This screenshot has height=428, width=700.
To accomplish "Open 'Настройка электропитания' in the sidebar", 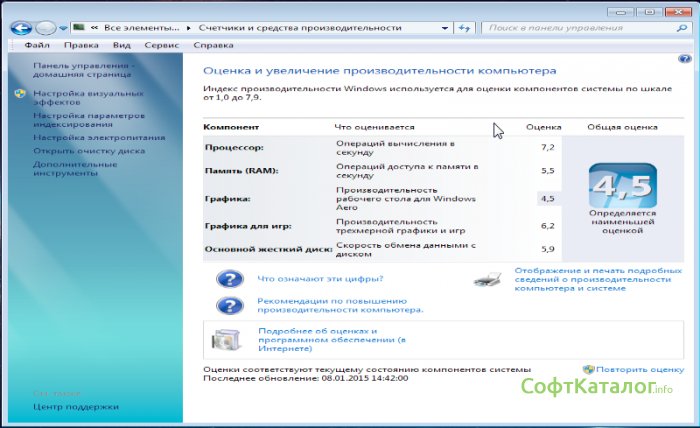I will (x=85, y=136).
